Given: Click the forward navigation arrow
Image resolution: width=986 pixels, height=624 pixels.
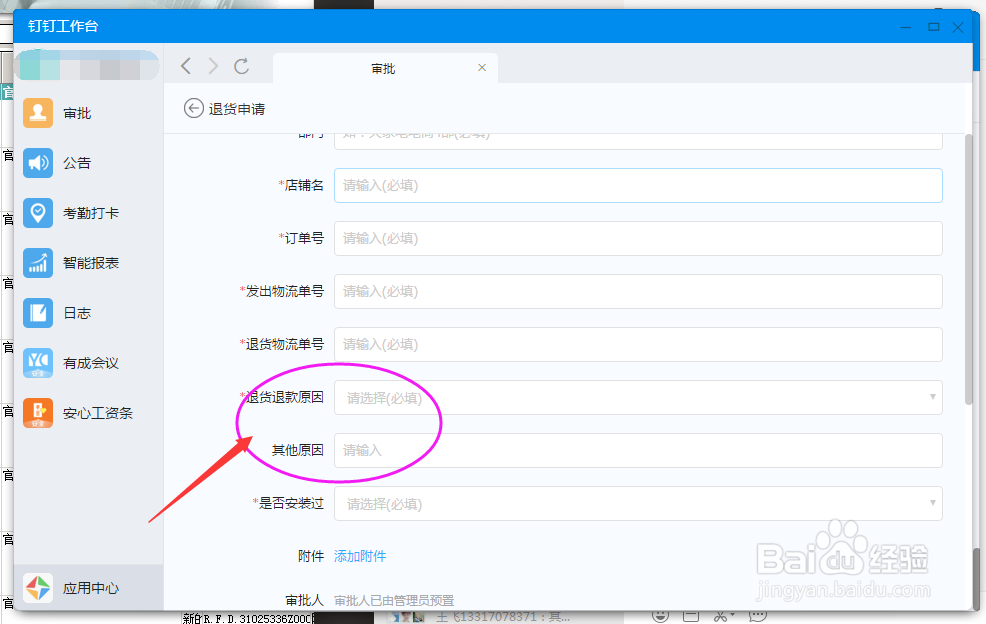Looking at the screenshot, I should pos(213,66).
